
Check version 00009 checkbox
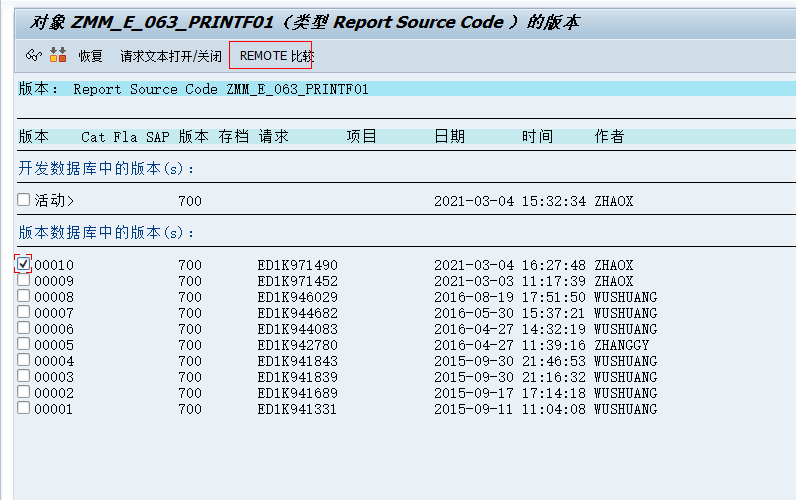pyautogui.click(x=23, y=280)
